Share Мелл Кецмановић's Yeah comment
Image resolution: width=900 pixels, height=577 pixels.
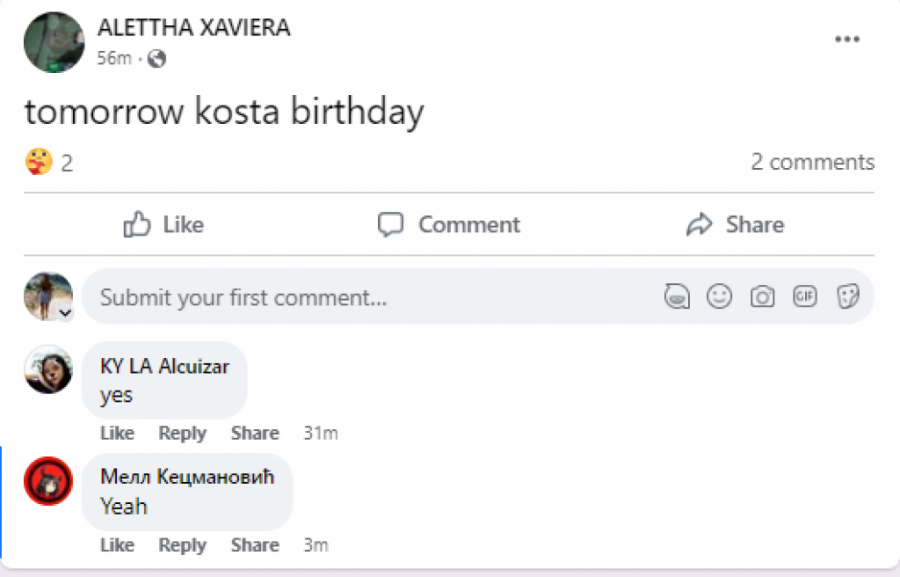(x=254, y=545)
